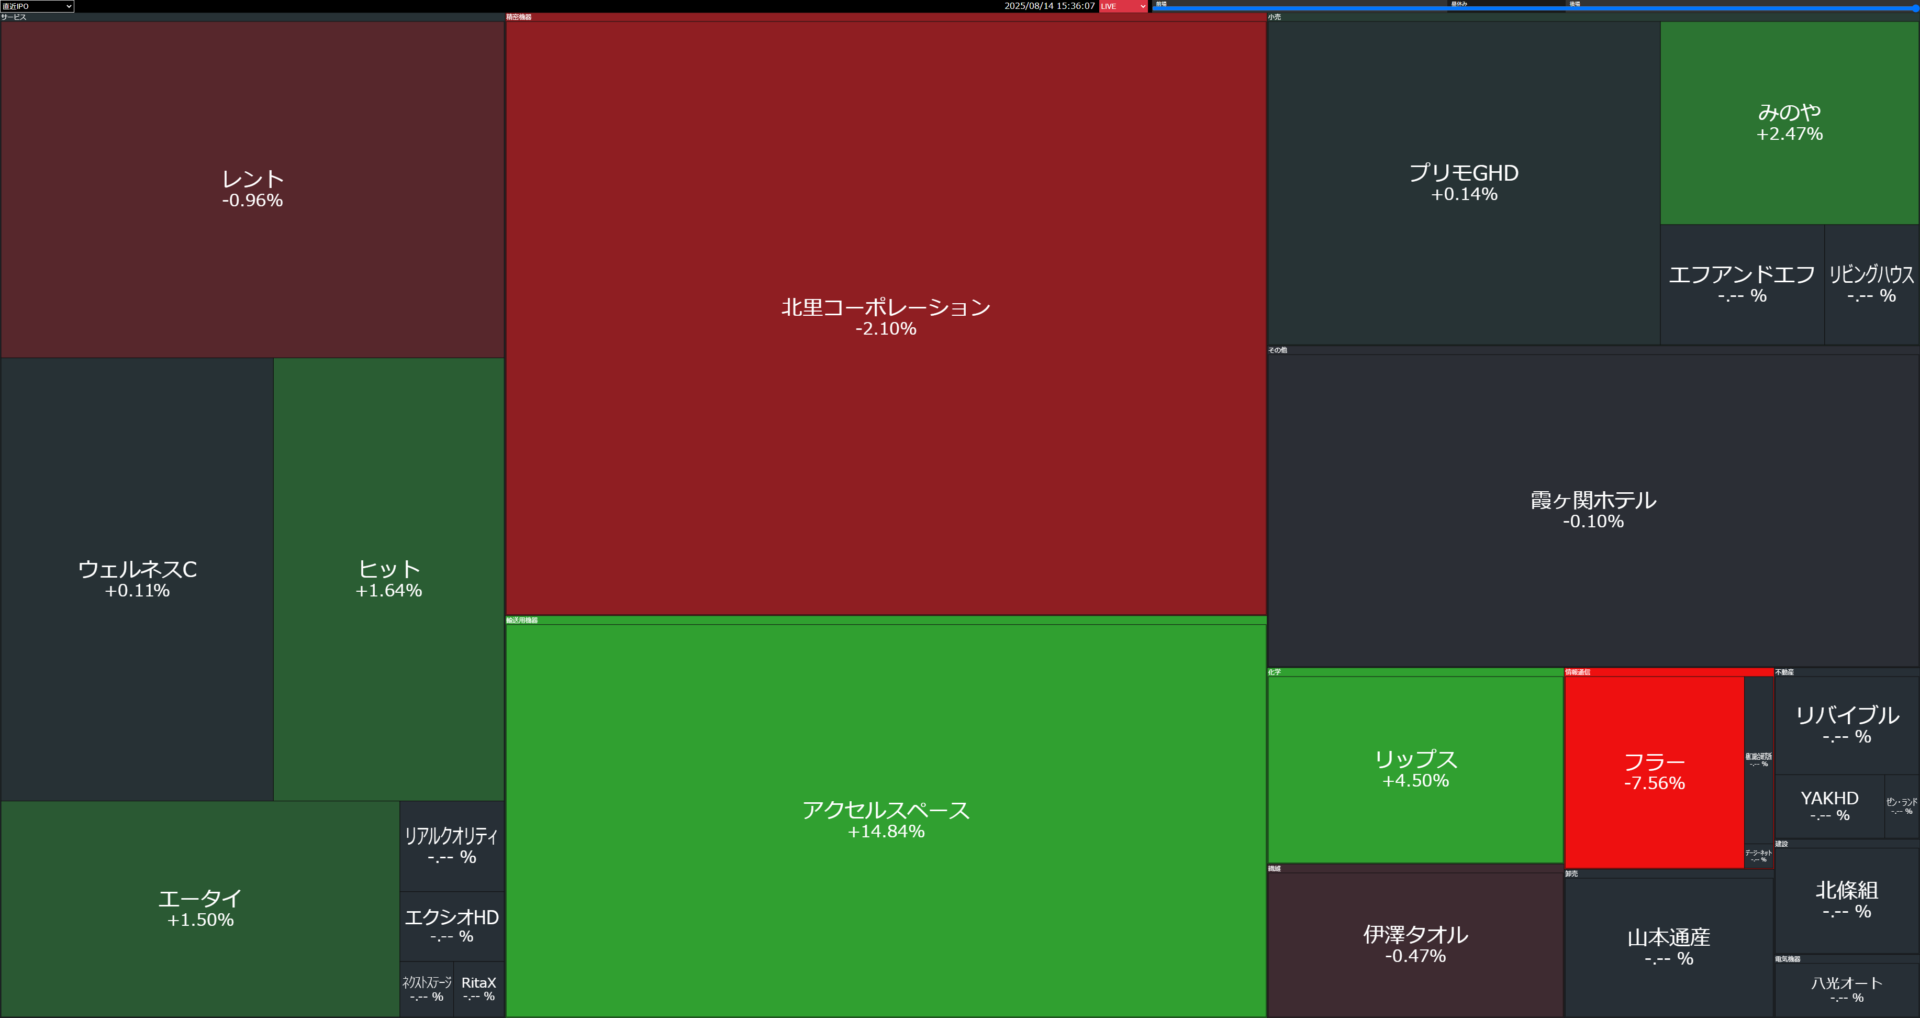Image resolution: width=1920 pixels, height=1018 pixels.
Task: Select the プリモGHD +0.14% tile
Action: point(1464,183)
